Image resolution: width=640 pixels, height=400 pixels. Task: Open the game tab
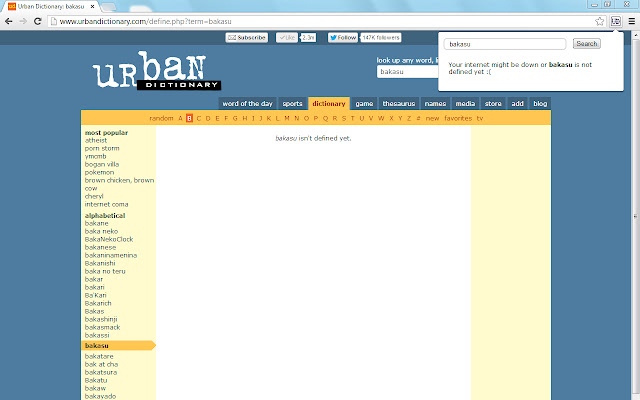pyautogui.click(x=364, y=104)
